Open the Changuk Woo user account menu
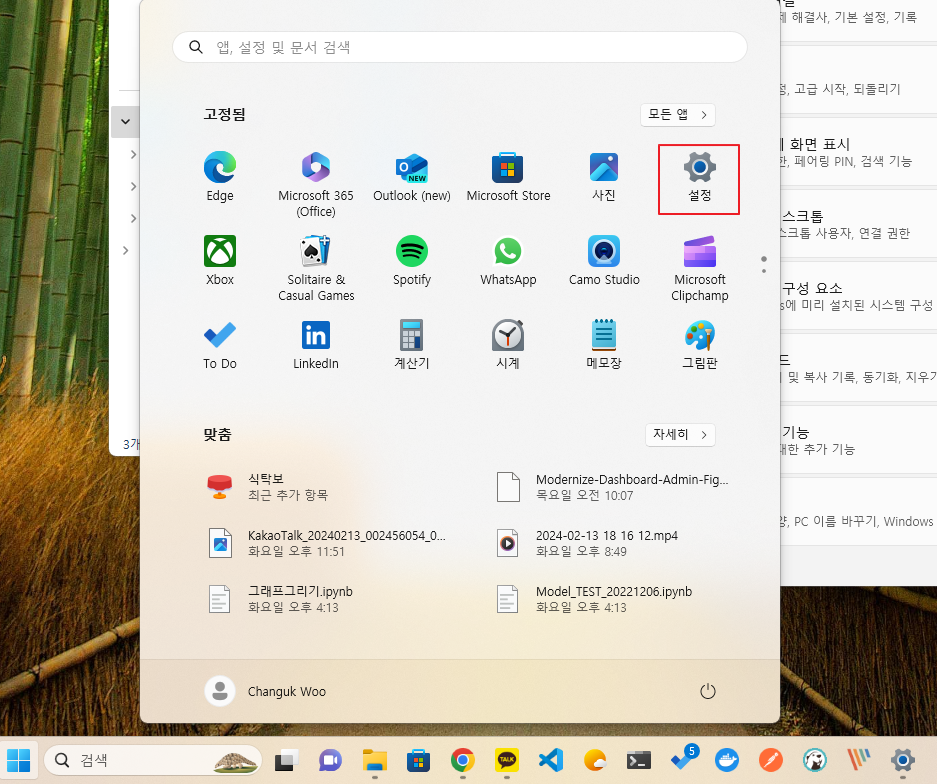Screen dimensions: 937x784 pos(266,691)
